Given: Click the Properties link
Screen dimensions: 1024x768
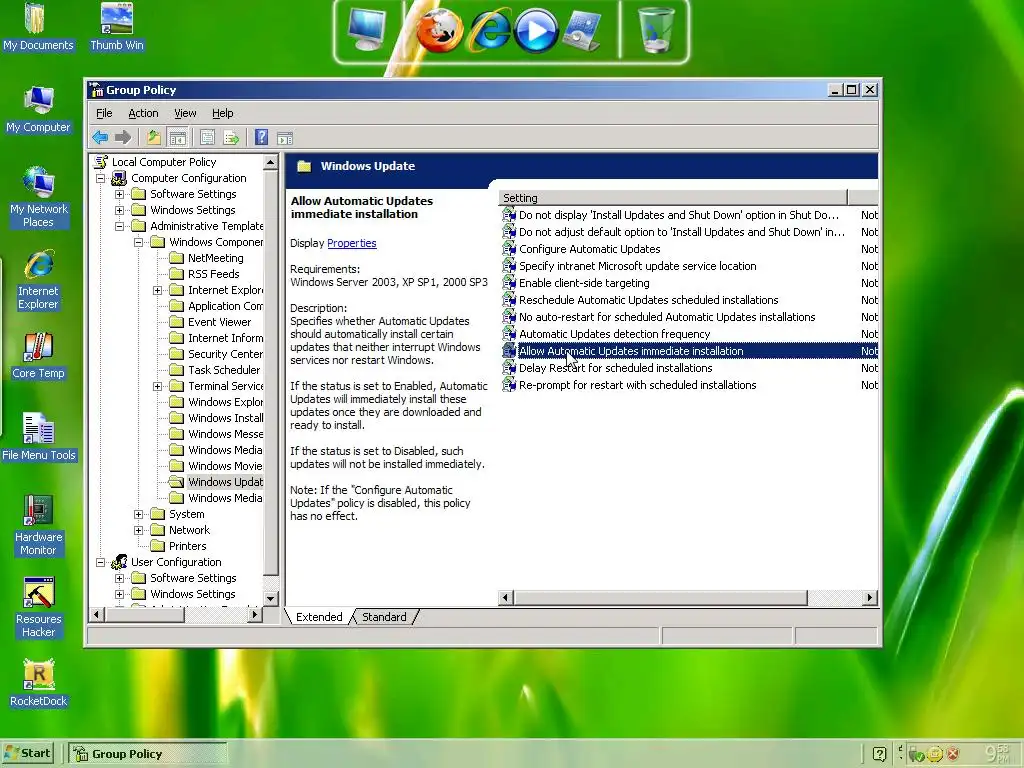Looking at the screenshot, I should point(351,243).
